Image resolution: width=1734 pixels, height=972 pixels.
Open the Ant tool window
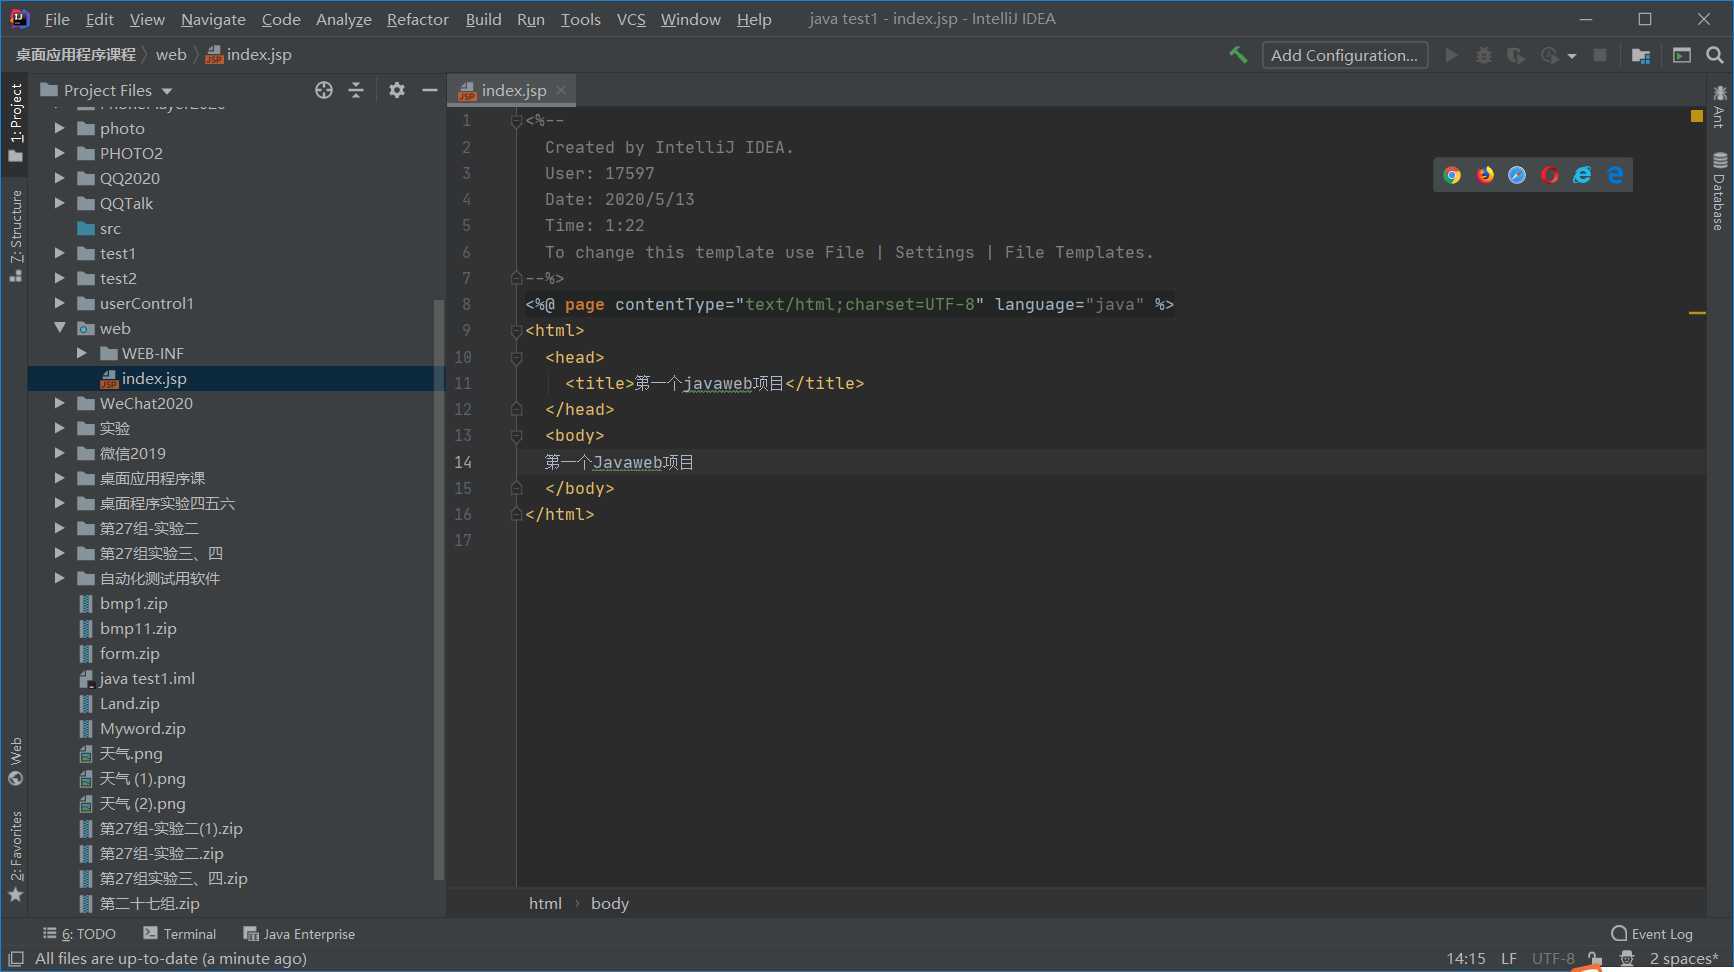1719,107
